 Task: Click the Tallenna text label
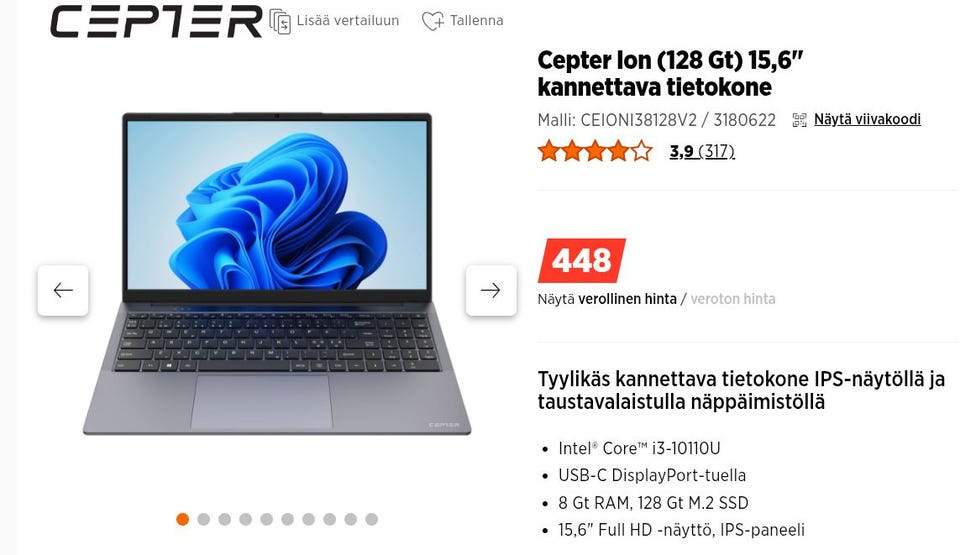click(476, 21)
